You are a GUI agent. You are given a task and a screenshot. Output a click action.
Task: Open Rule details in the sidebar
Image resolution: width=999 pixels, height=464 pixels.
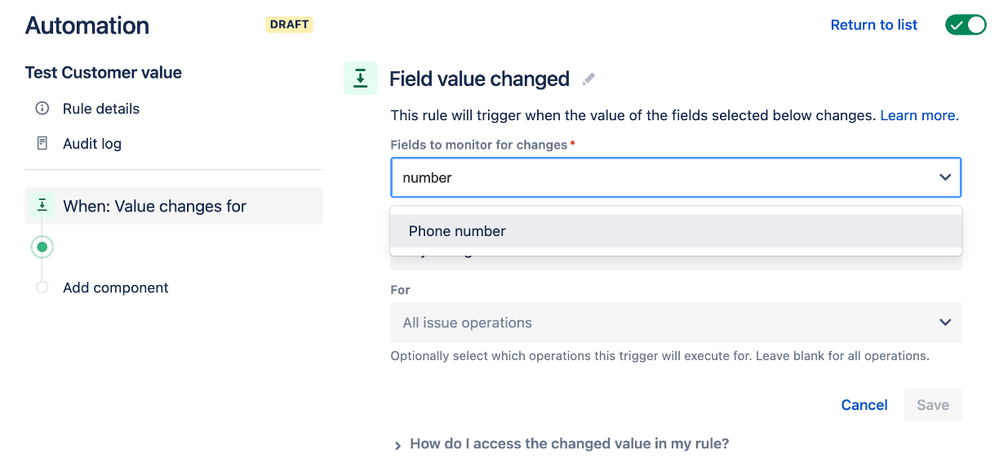point(101,108)
